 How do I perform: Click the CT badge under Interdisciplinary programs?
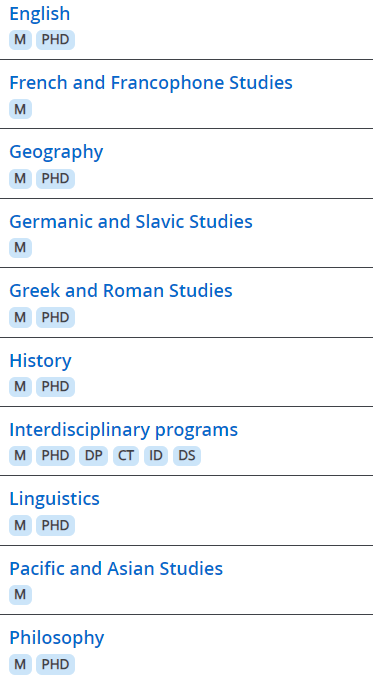click(126, 456)
